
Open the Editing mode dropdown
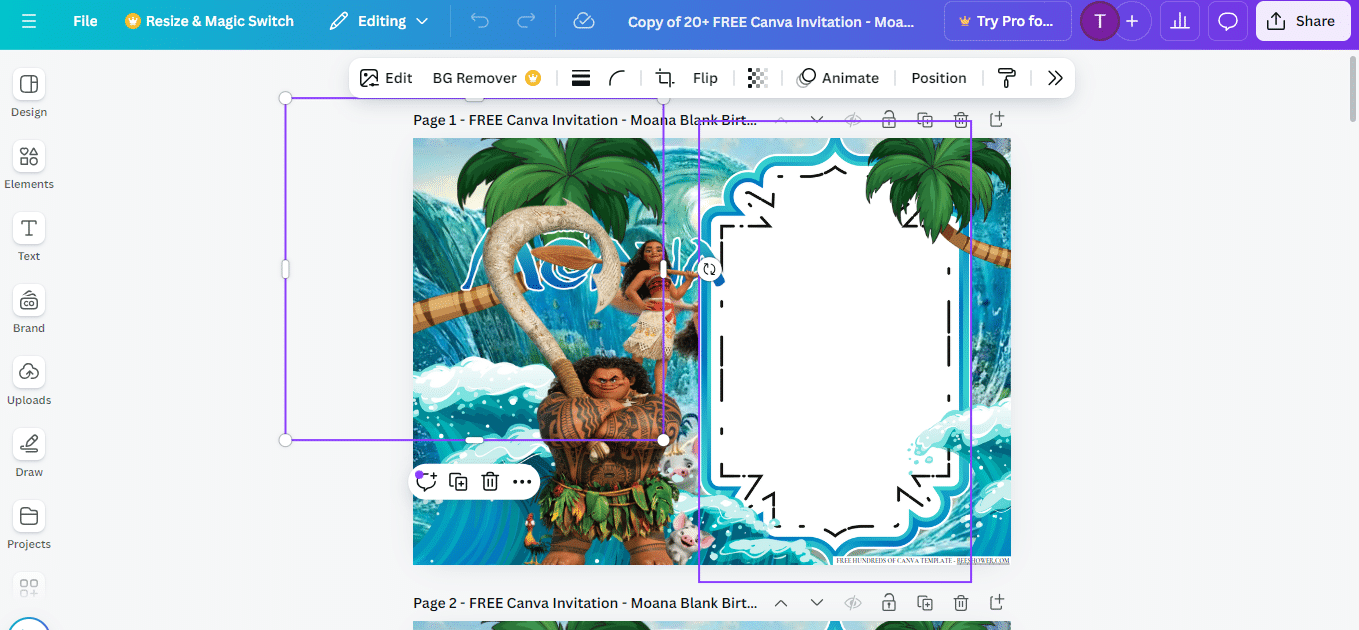[379, 21]
